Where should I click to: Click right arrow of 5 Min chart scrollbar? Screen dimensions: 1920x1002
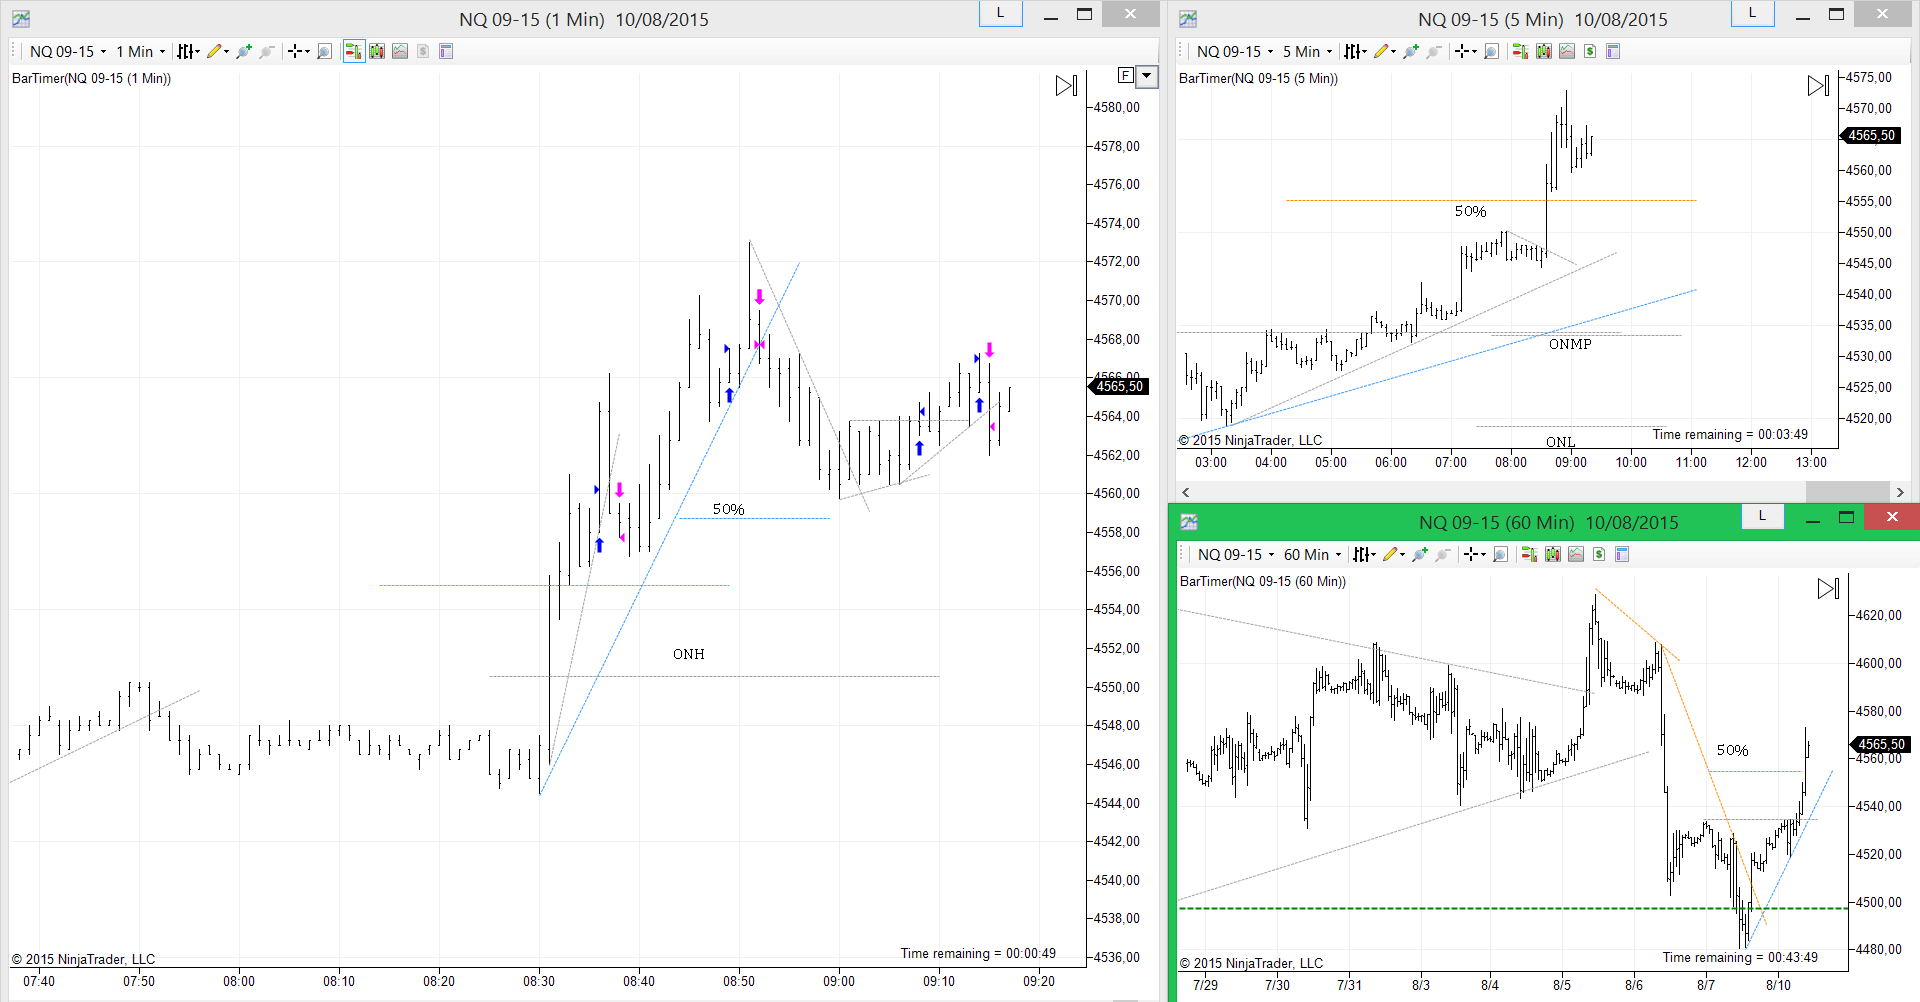tap(1900, 492)
